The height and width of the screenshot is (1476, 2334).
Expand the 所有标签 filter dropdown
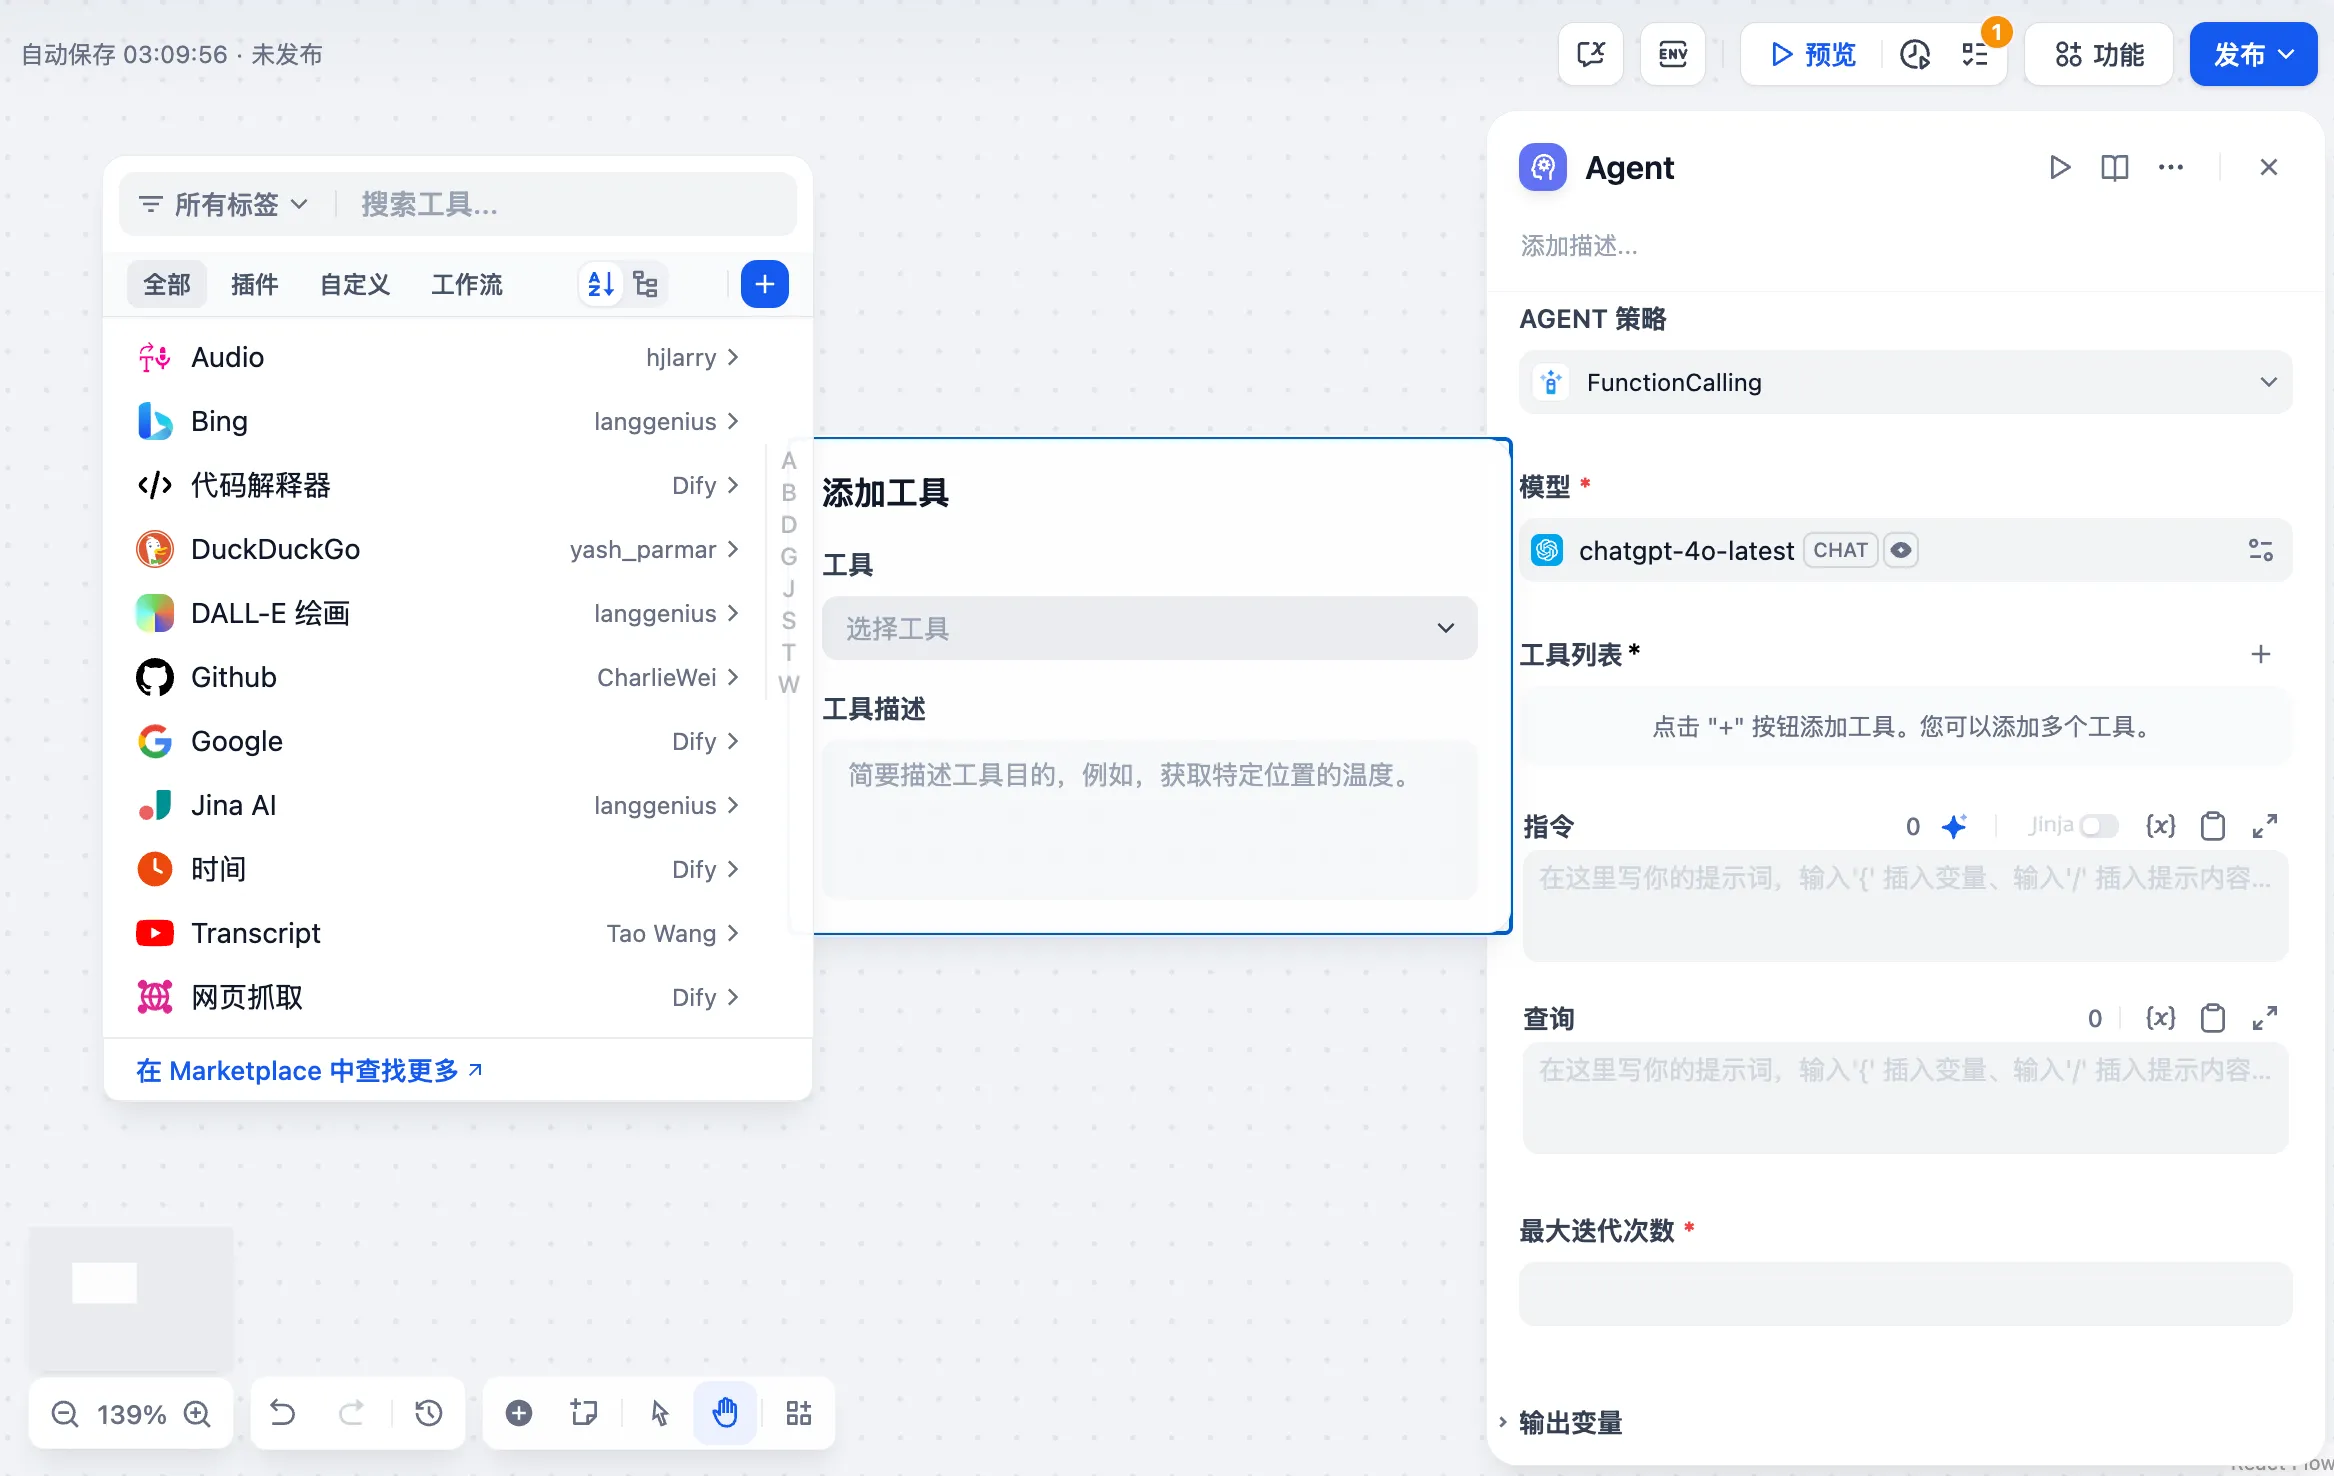click(224, 205)
